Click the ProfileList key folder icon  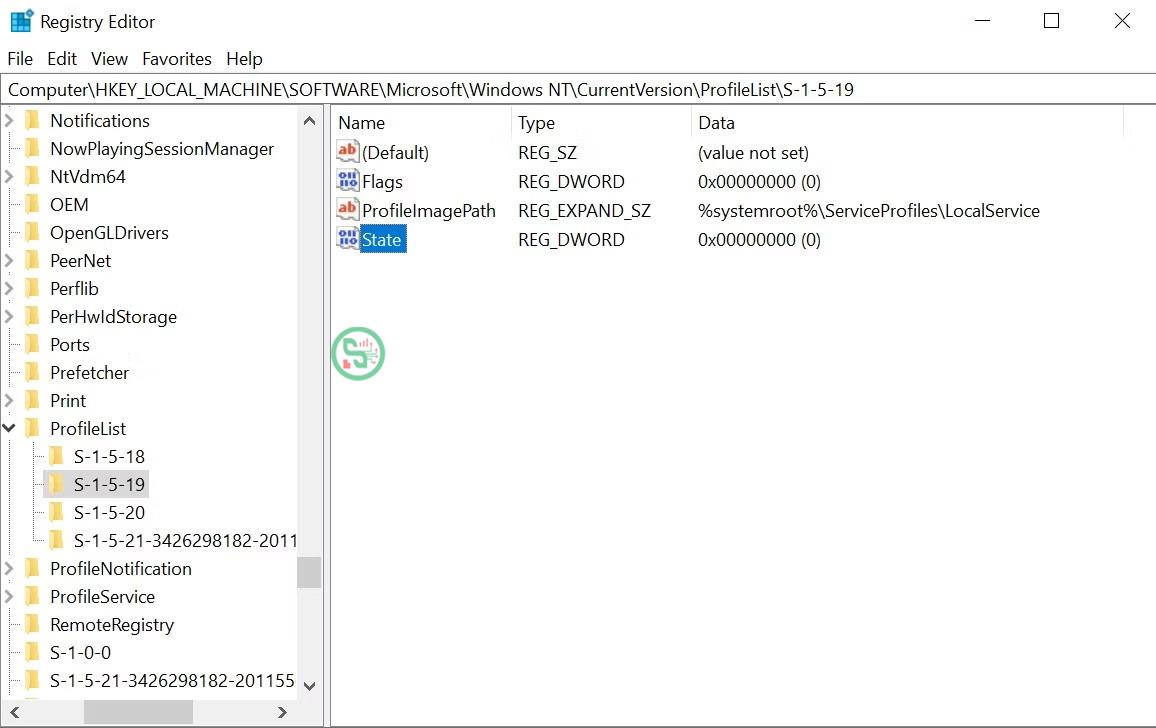click(x=32, y=429)
